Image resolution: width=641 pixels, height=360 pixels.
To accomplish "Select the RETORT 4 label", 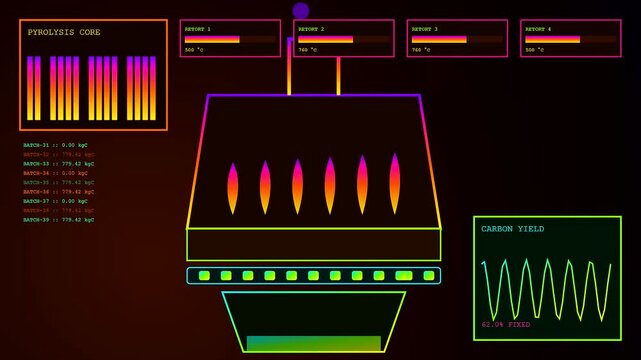I will coord(538,29).
